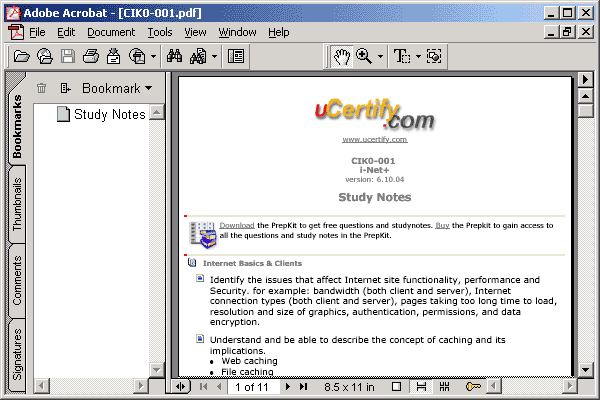
Task: Open the File menu
Action: (37, 32)
